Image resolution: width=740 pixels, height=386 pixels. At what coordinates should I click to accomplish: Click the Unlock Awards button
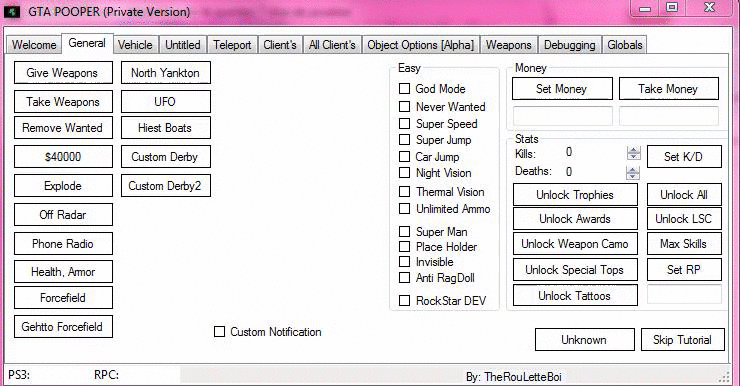tap(575, 219)
